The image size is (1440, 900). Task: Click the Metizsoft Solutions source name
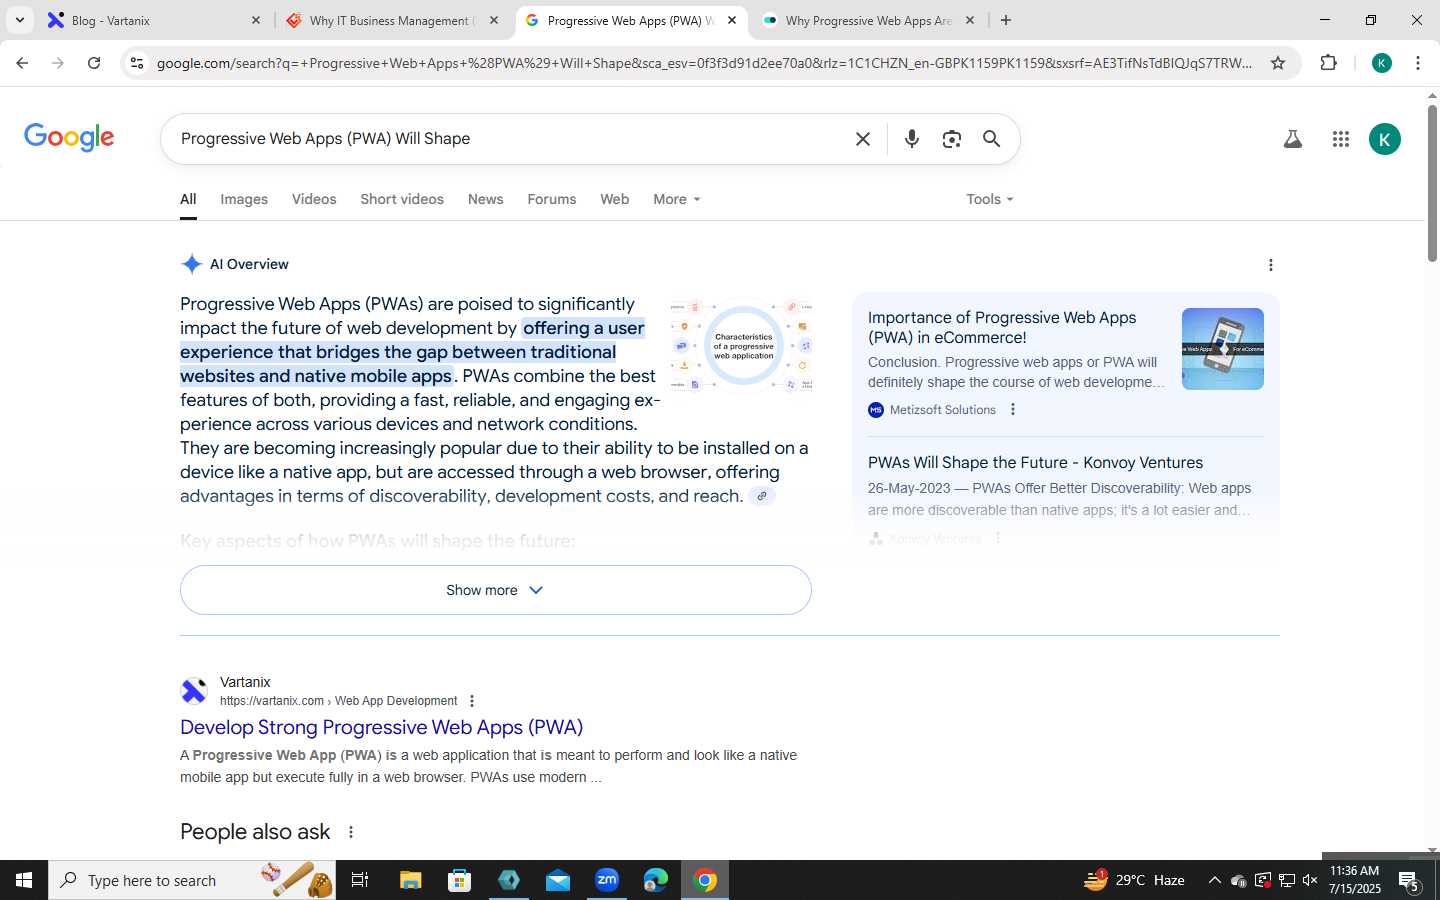coord(942,410)
